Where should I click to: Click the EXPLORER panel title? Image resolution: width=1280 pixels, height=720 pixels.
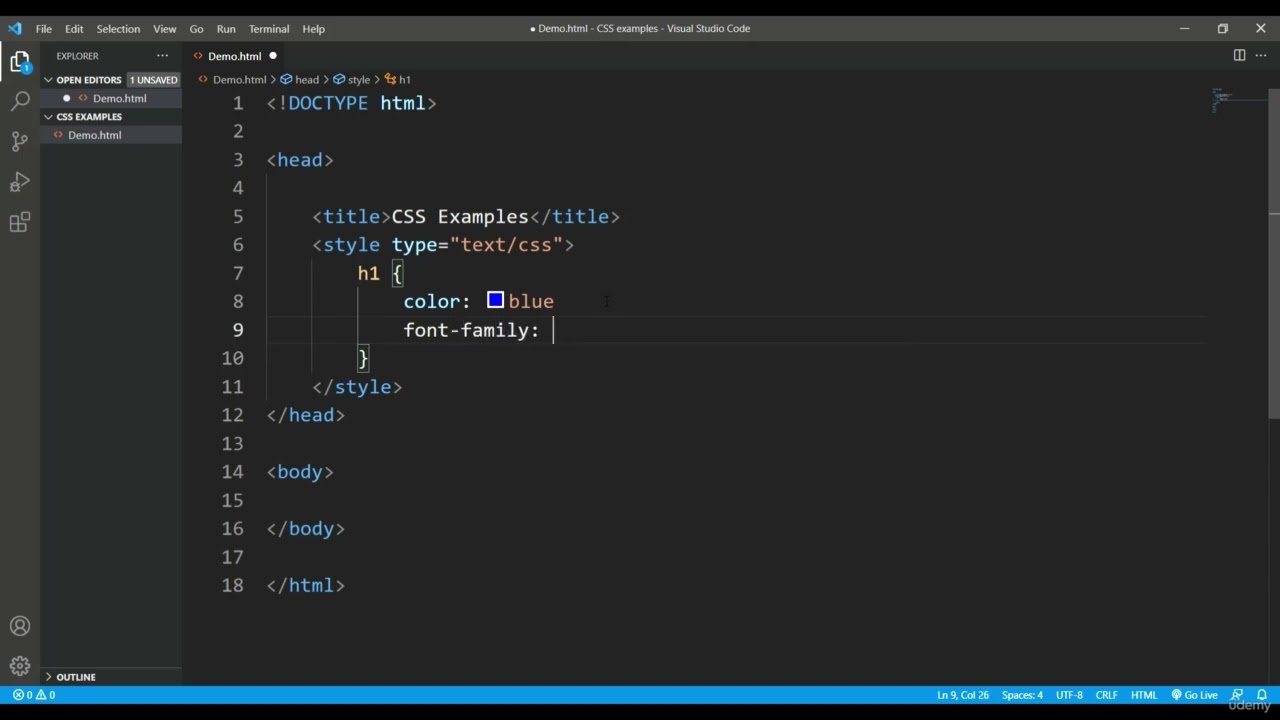tap(77, 56)
